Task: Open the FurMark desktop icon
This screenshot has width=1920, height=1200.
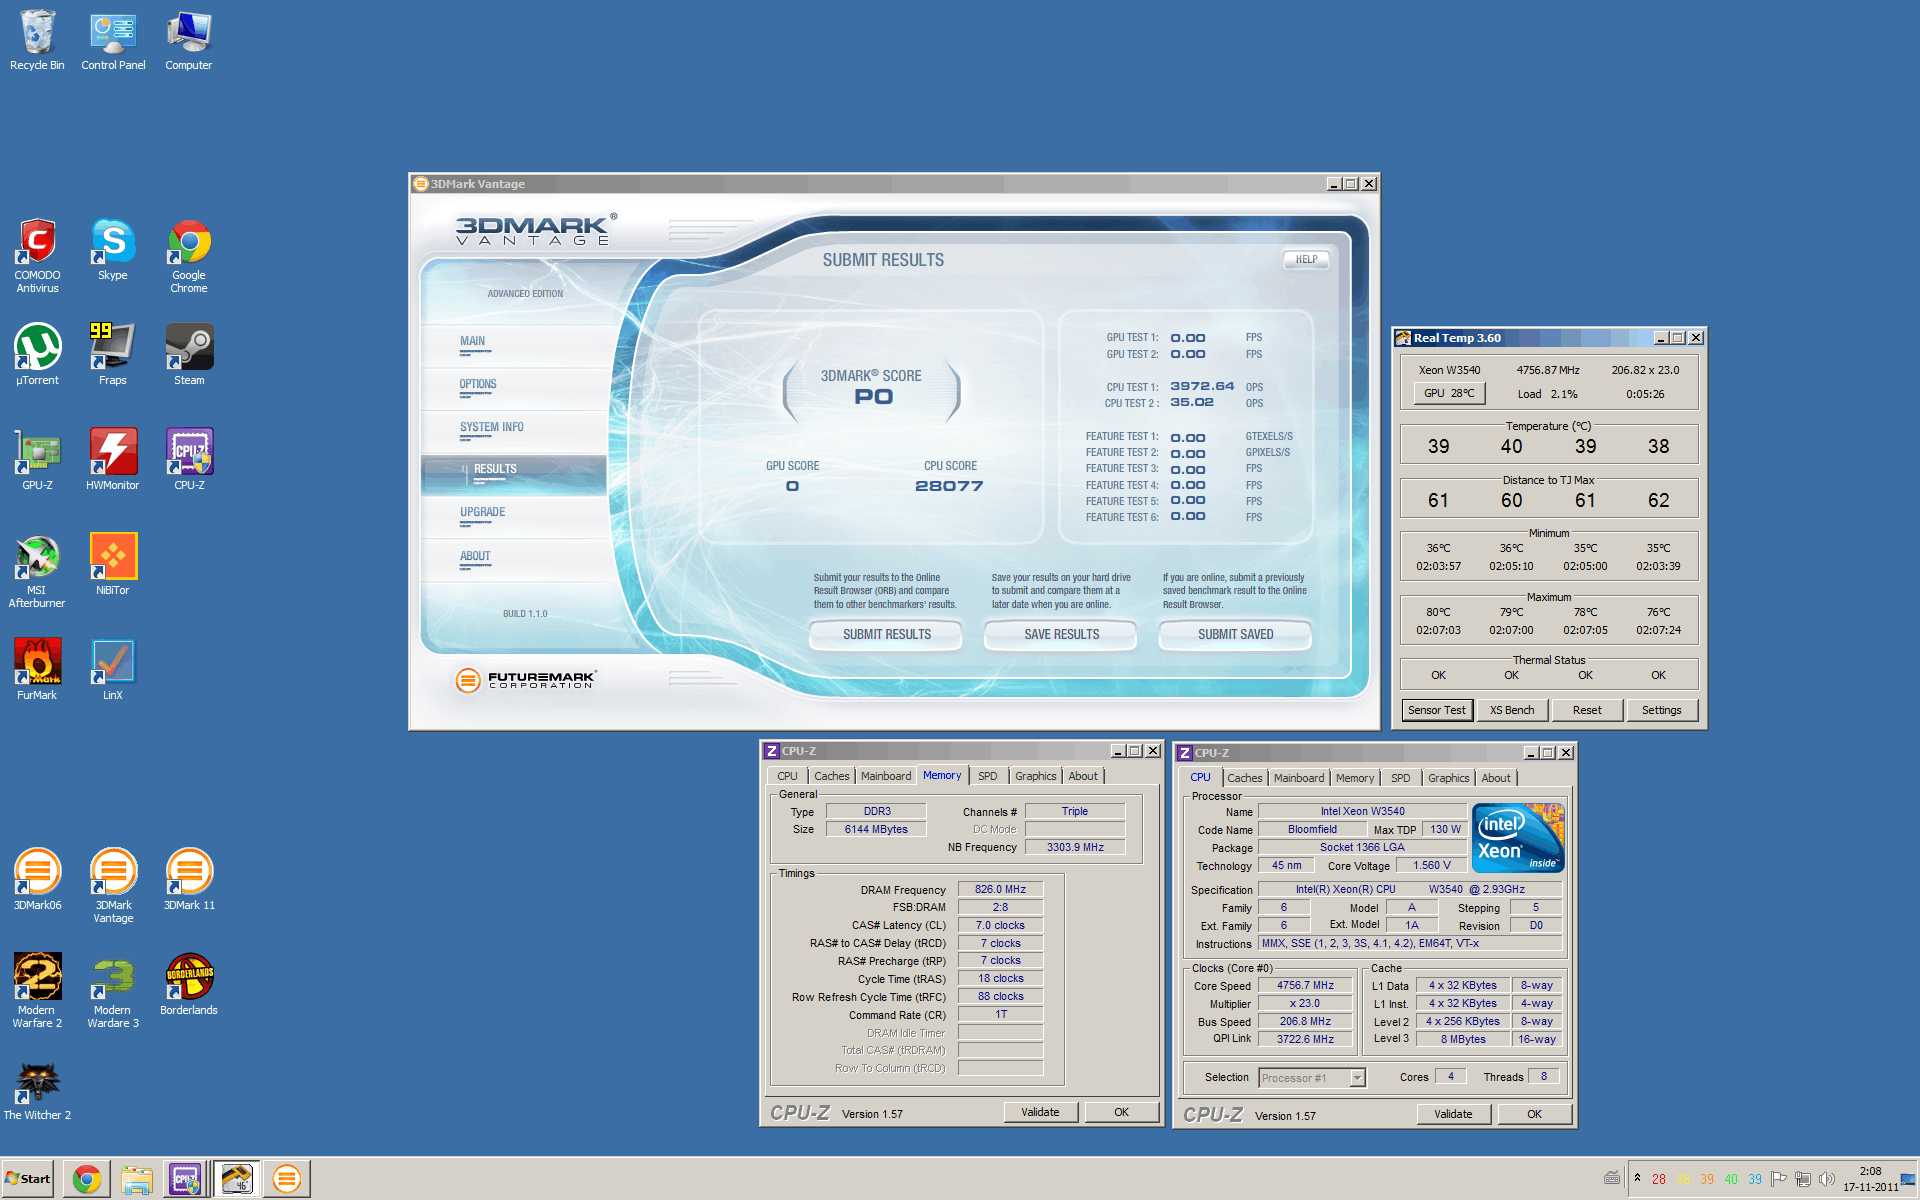Action: [x=37, y=663]
